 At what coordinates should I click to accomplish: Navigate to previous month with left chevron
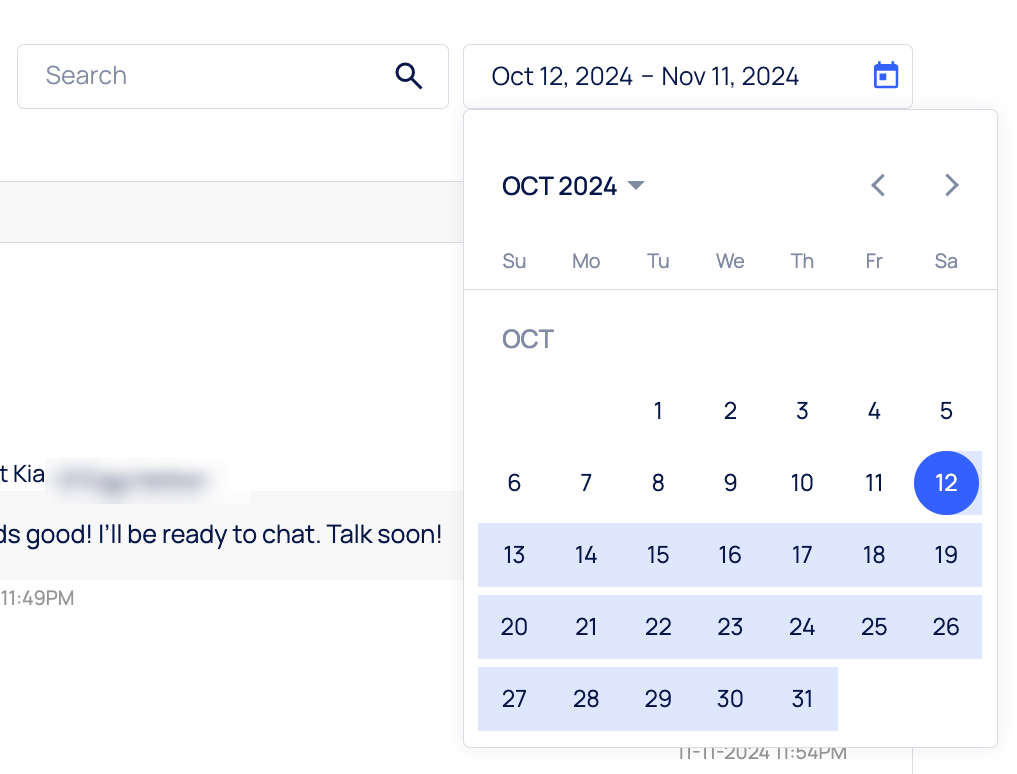877,185
